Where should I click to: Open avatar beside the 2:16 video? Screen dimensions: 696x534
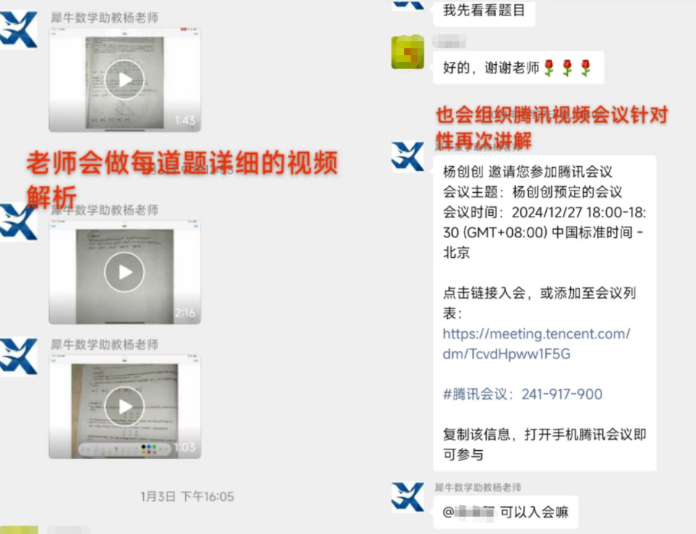coord(19,222)
